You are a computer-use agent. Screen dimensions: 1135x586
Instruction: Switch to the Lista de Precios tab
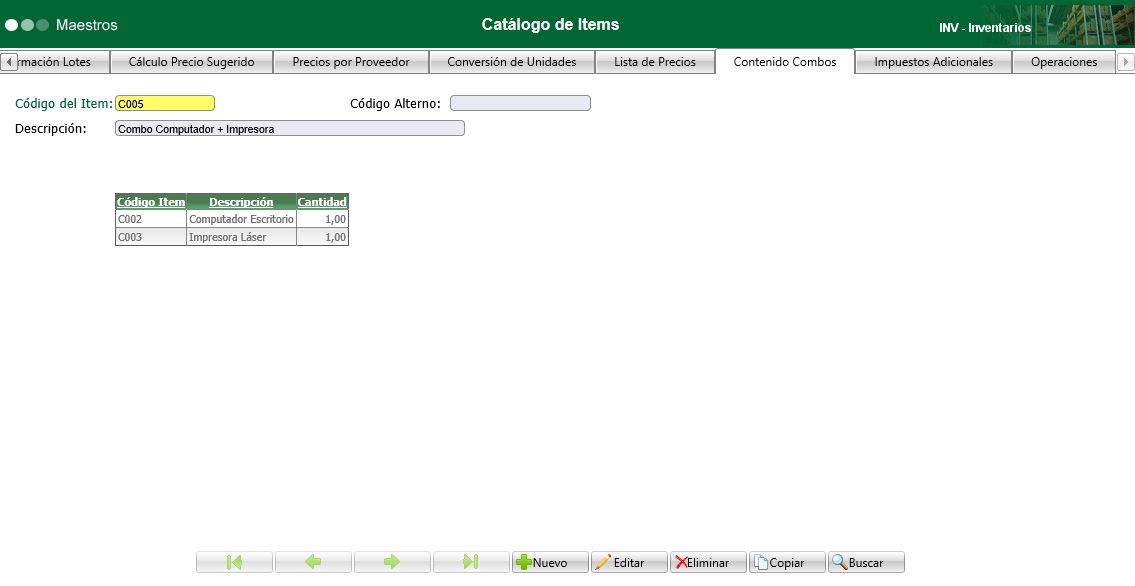(655, 61)
